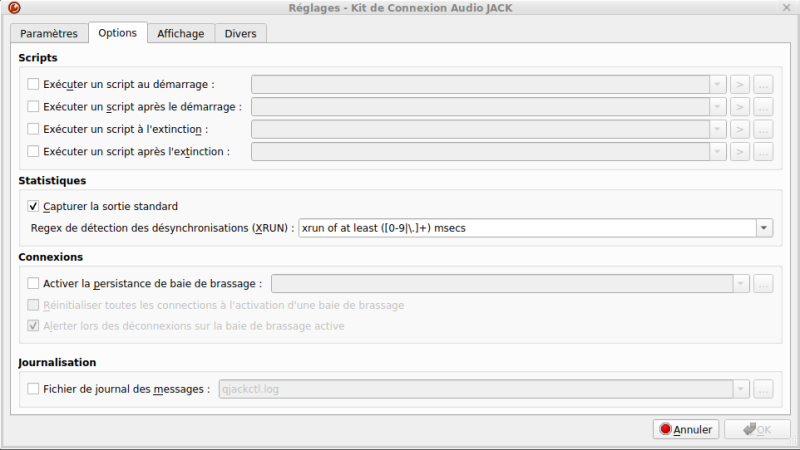
Task: Click the execute arrow for shutdown script
Action: (x=740, y=129)
